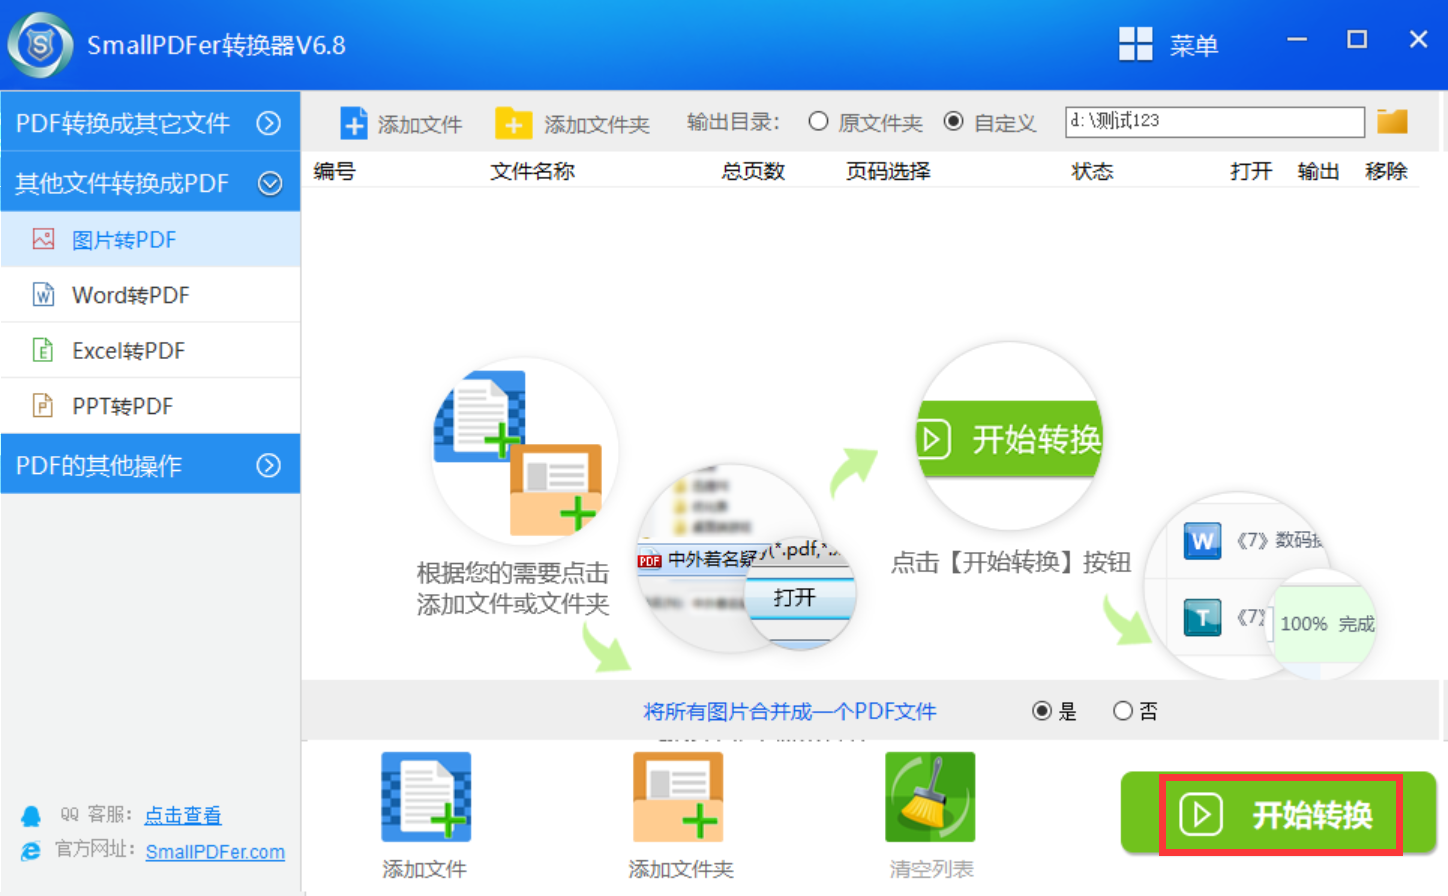Open the menu grid icon
Image resolution: width=1448 pixels, height=896 pixels.
point(1135,44)
